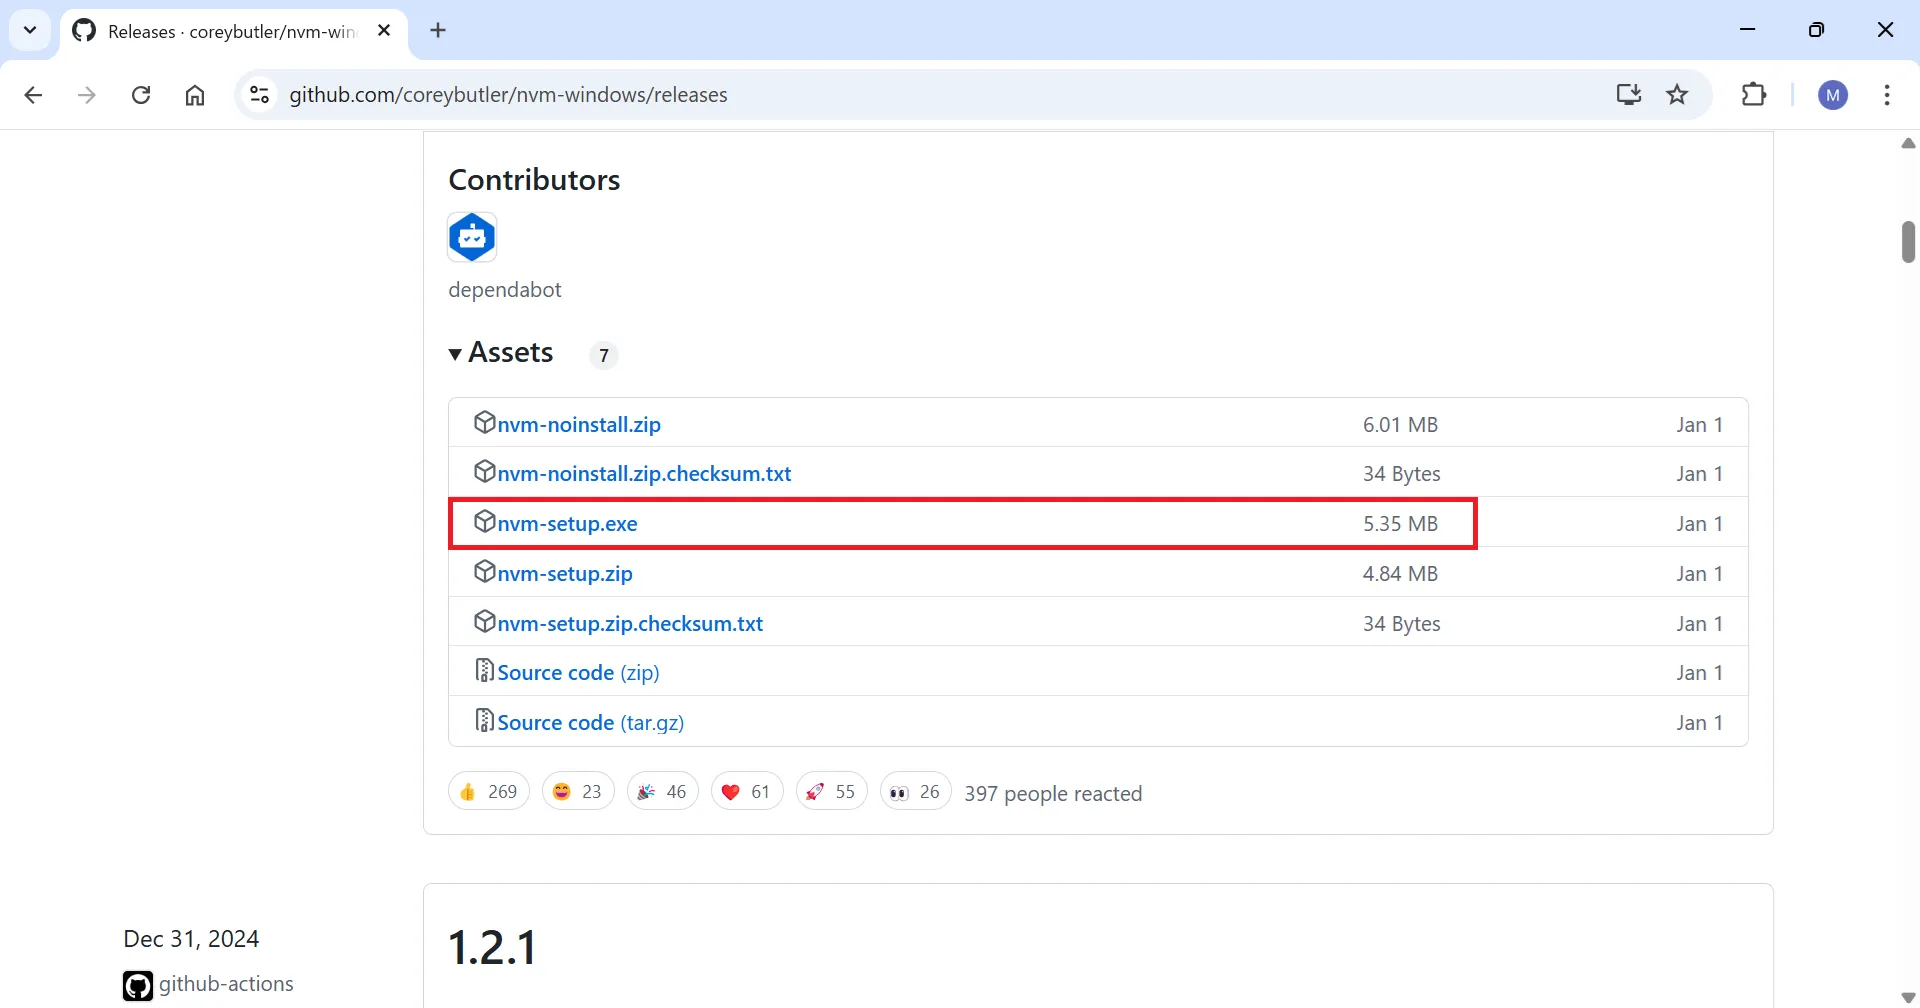The image size is (1920, 1008).
Task: Download nvm-setup.zip
Action: [x=565, y=574]
